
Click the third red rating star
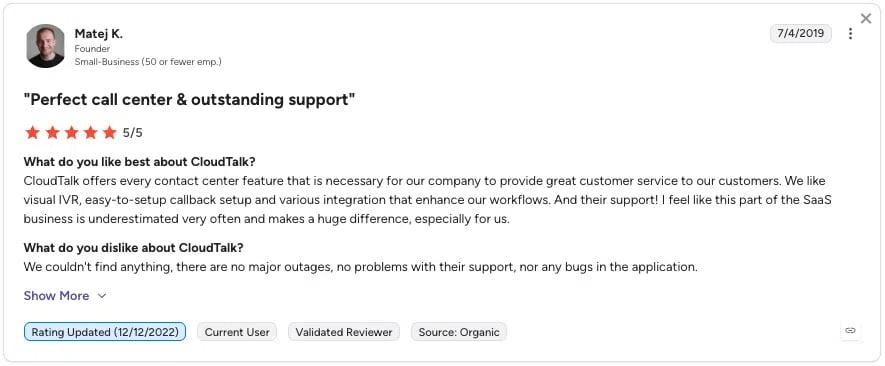(71, 133)
